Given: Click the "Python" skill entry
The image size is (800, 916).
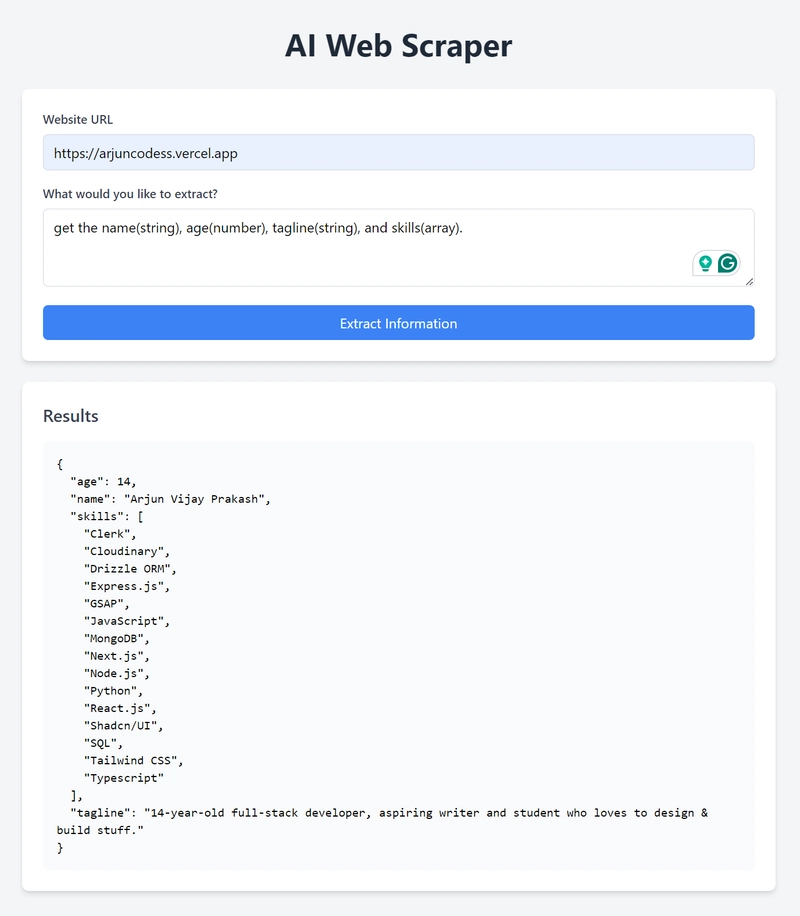Looking at the screenshot, I should [x=113, y=691].
